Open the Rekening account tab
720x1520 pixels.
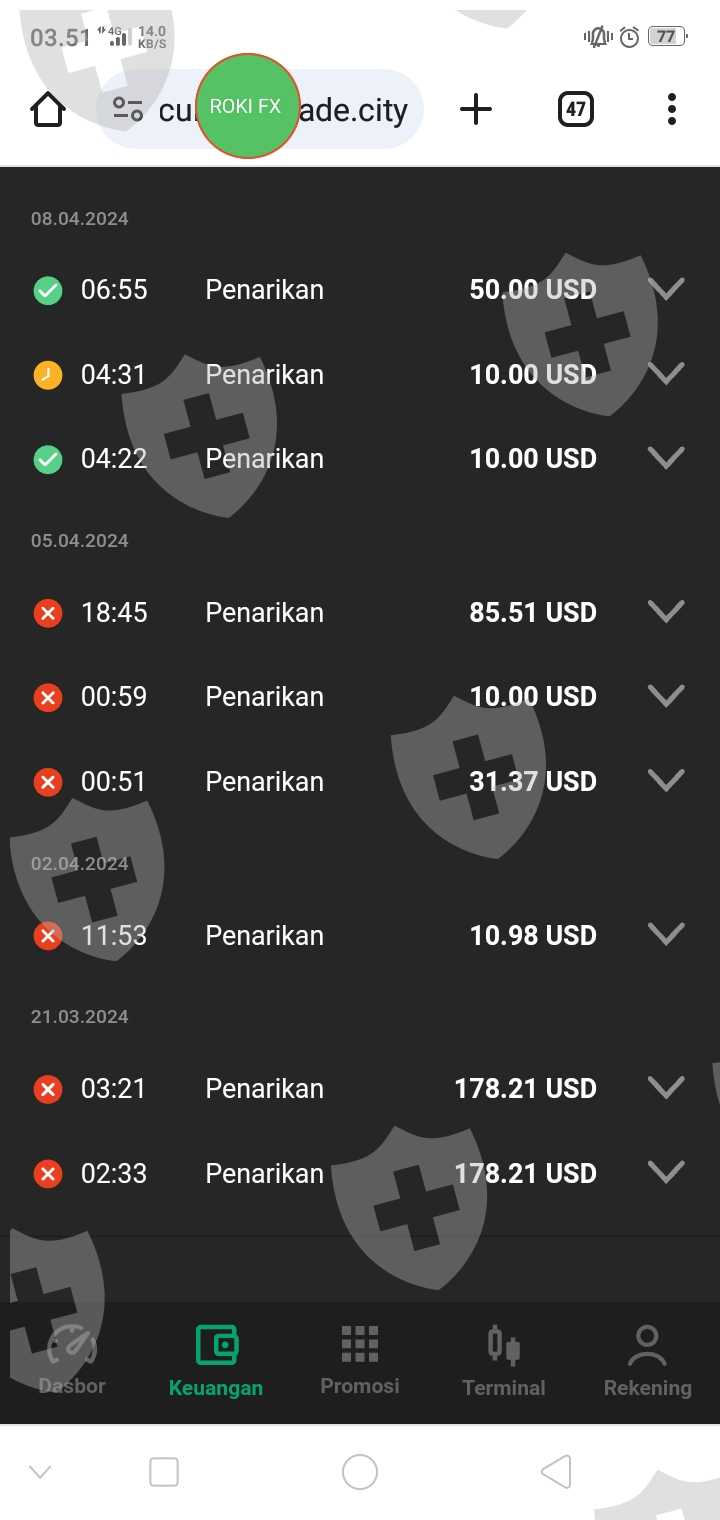[x=648, y=1360]
